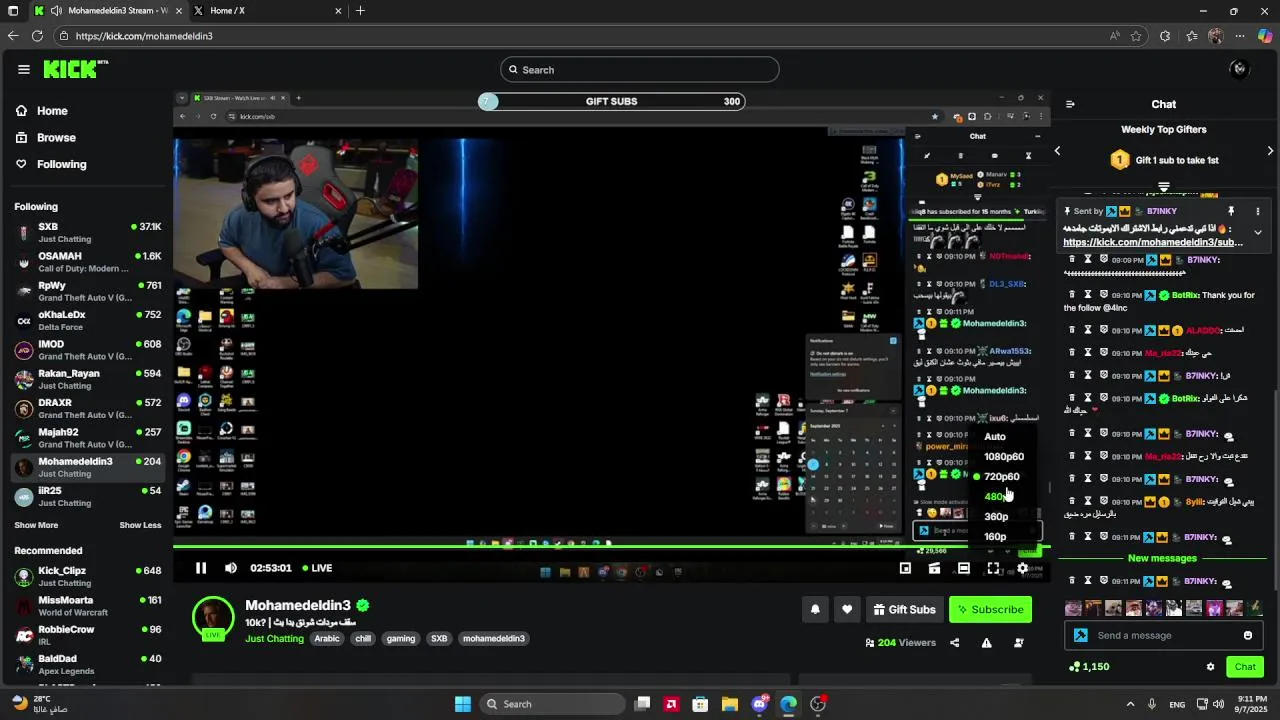This screenshot has height=720, width=1280.
Task: Collapse the chat panel with the arrow icon
Action: pyautogui.click(x=1070, y=104)
